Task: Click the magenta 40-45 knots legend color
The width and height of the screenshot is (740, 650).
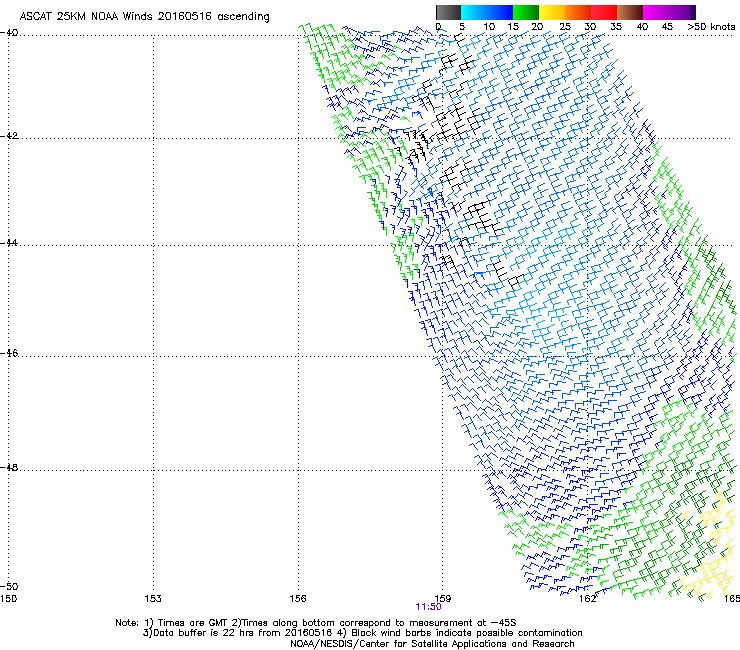Action: pos(656,12)
